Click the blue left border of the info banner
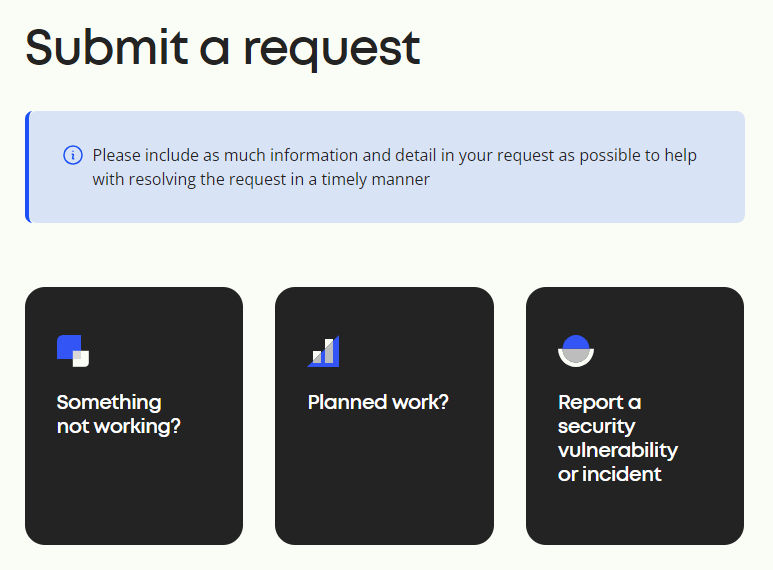The width and height of the screenshot is (773, 570). pos(28,167)
